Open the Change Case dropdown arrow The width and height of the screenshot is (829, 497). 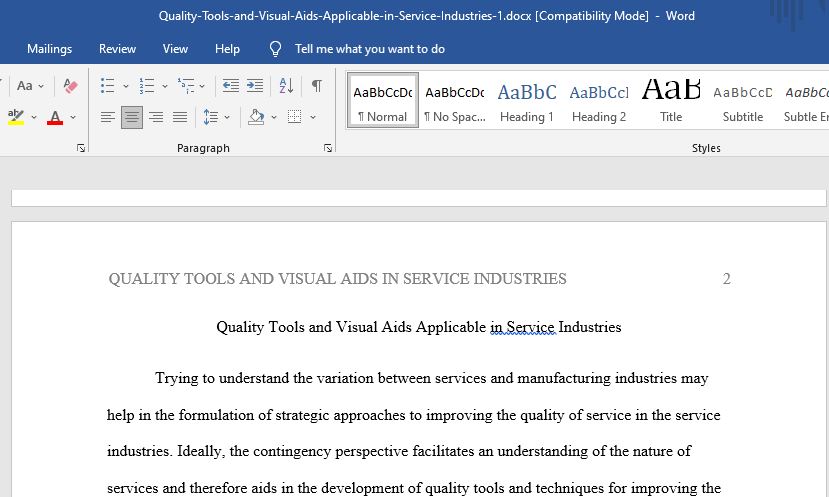[41, 86]
